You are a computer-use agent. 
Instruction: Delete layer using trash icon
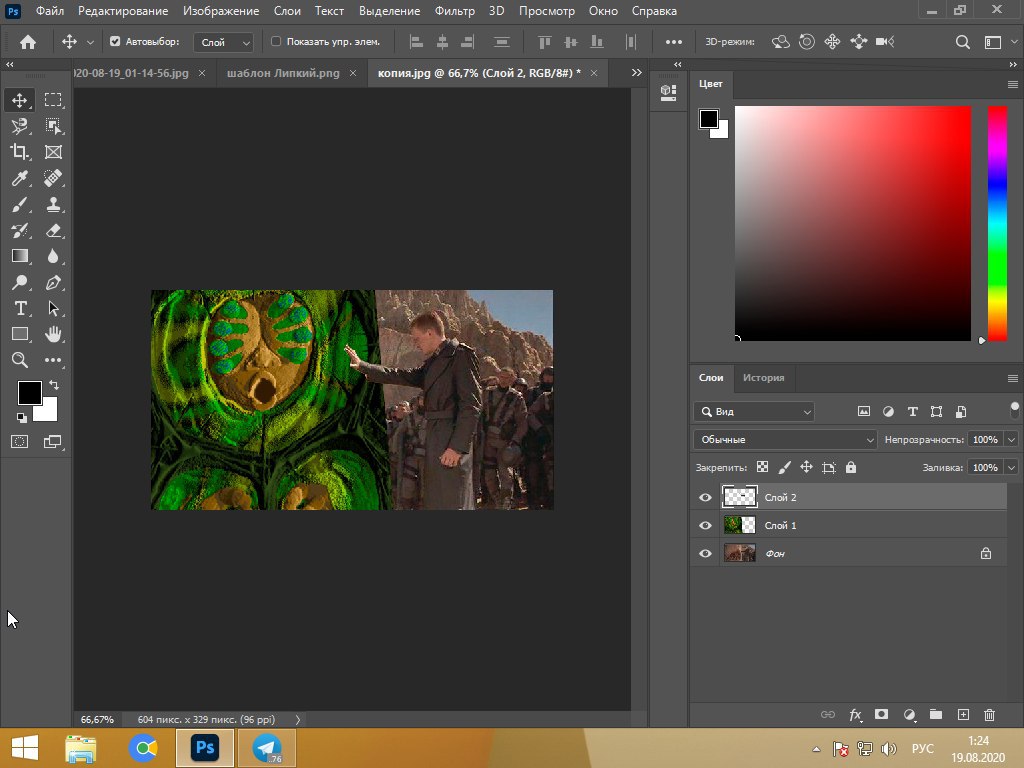[990, 715]
